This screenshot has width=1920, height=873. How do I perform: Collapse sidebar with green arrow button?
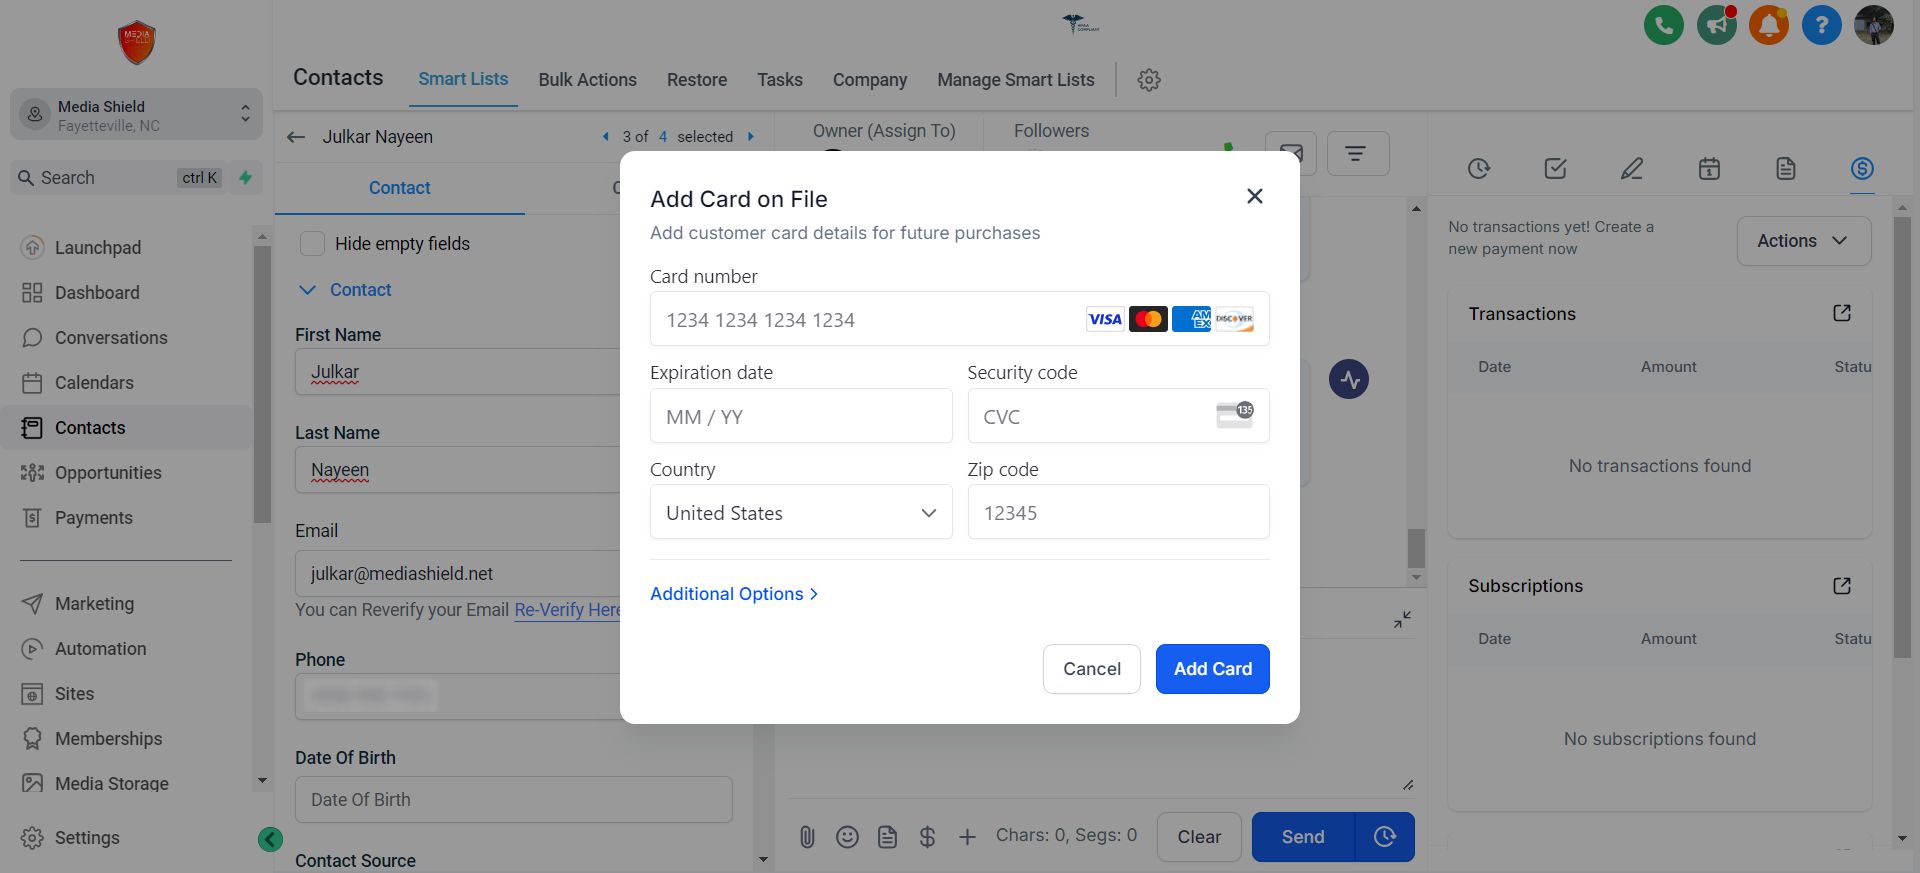click(x=270, y=839)
